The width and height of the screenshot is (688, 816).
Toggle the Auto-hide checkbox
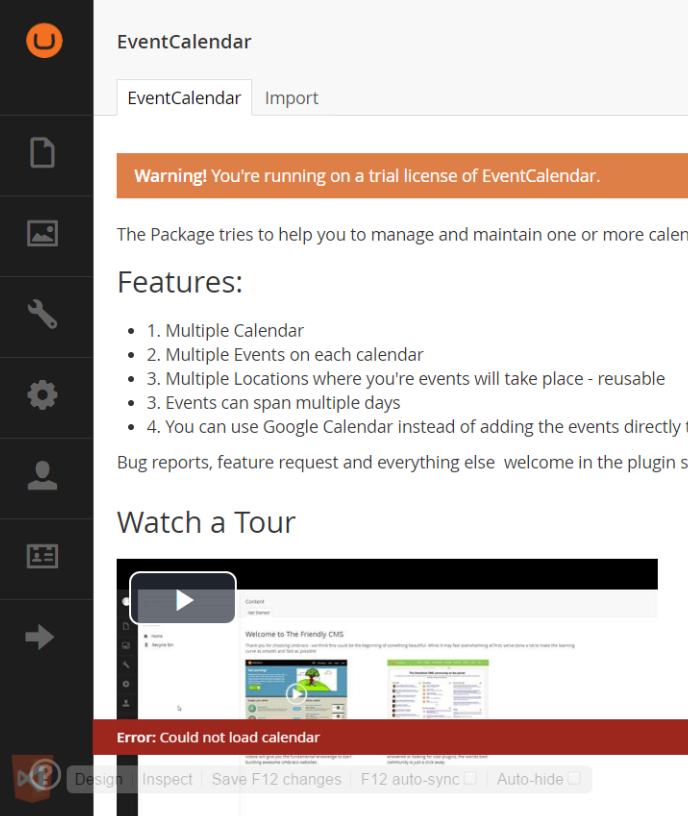tap(574, 778)
